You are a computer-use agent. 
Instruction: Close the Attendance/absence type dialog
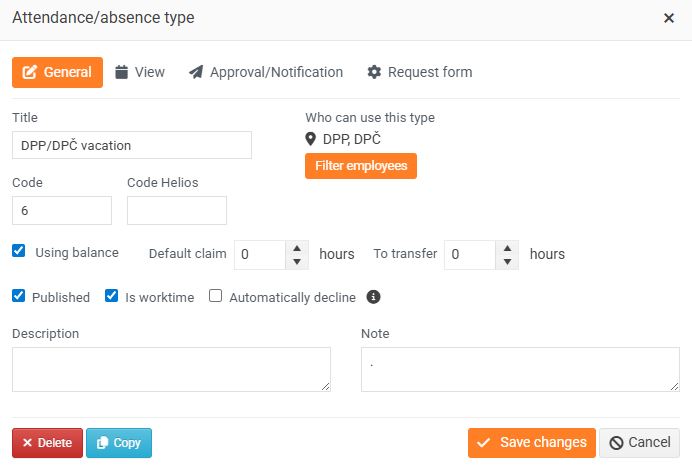pos(668,18)
